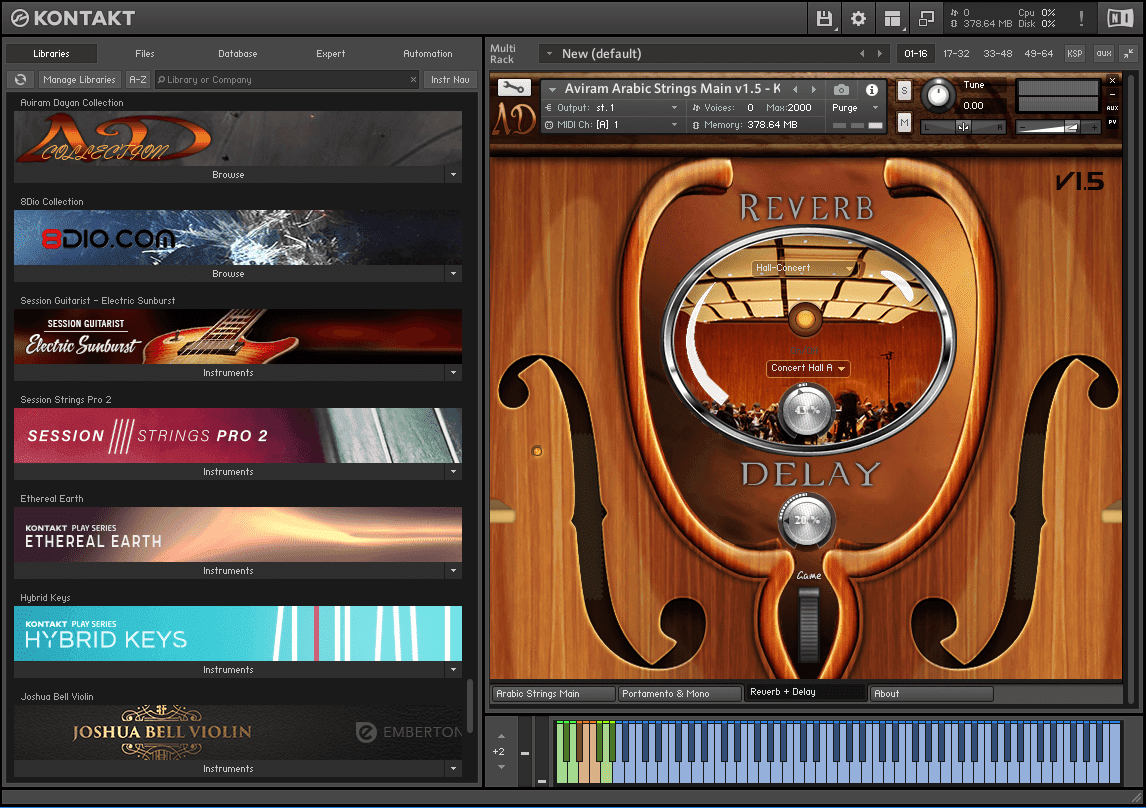This screenshot has height=808, width=1146.
Task: Switch to the Database tab
Action: click(x=238, y=53)
